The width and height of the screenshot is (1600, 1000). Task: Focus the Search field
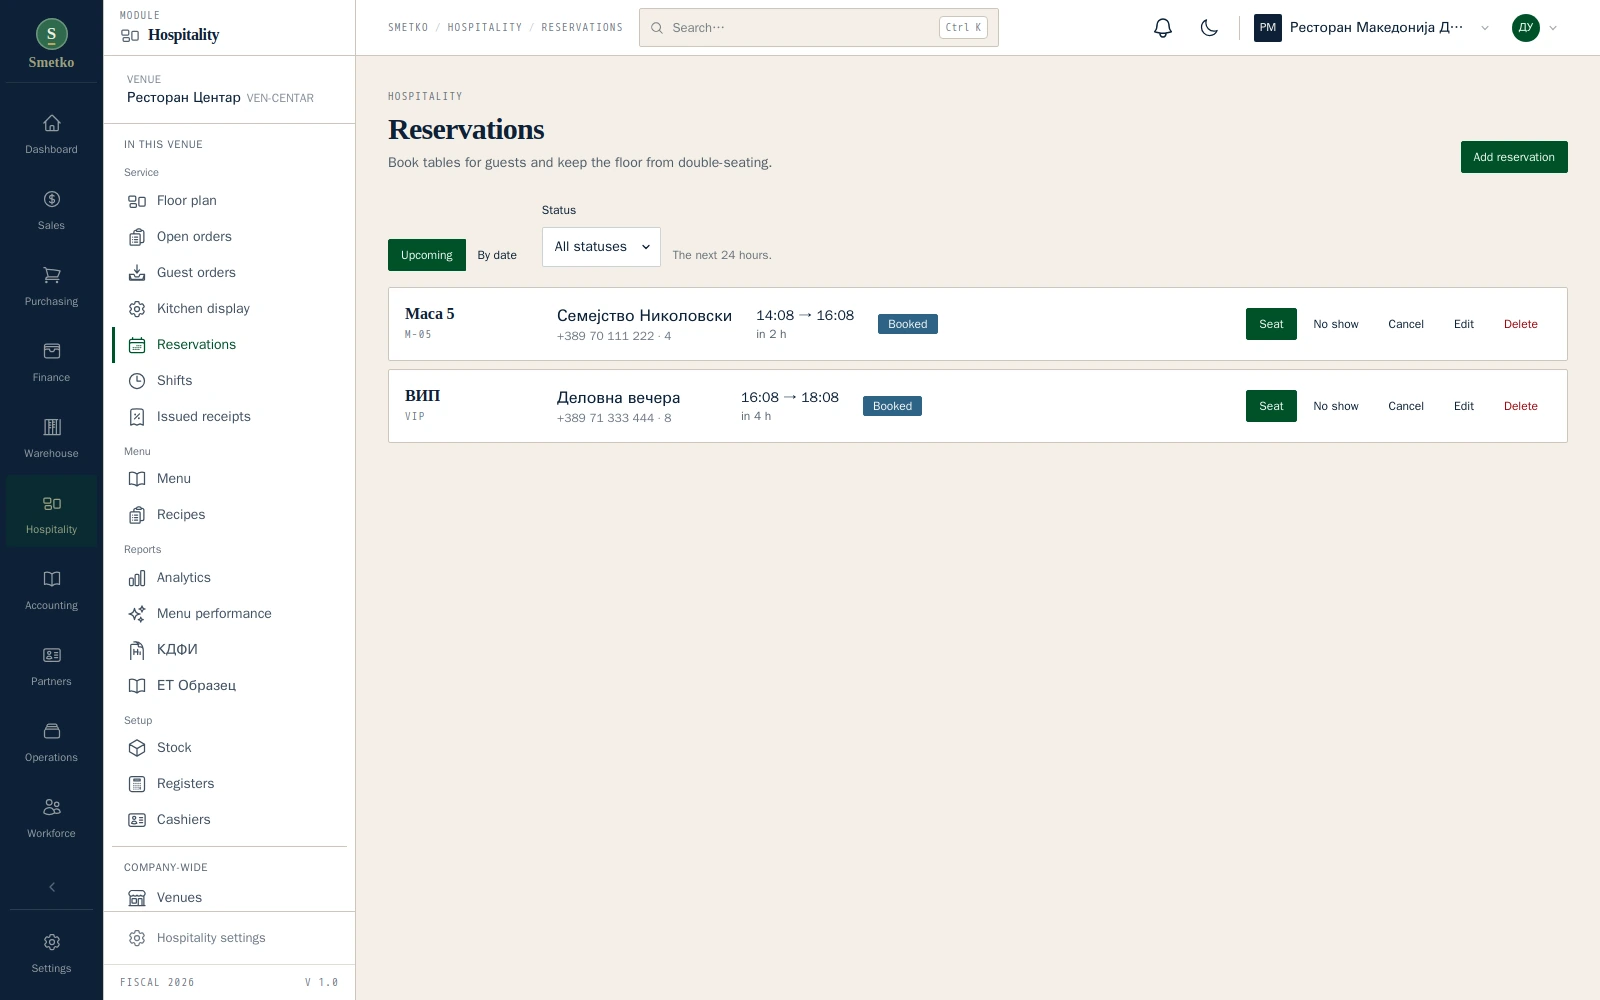pos(819,28)
